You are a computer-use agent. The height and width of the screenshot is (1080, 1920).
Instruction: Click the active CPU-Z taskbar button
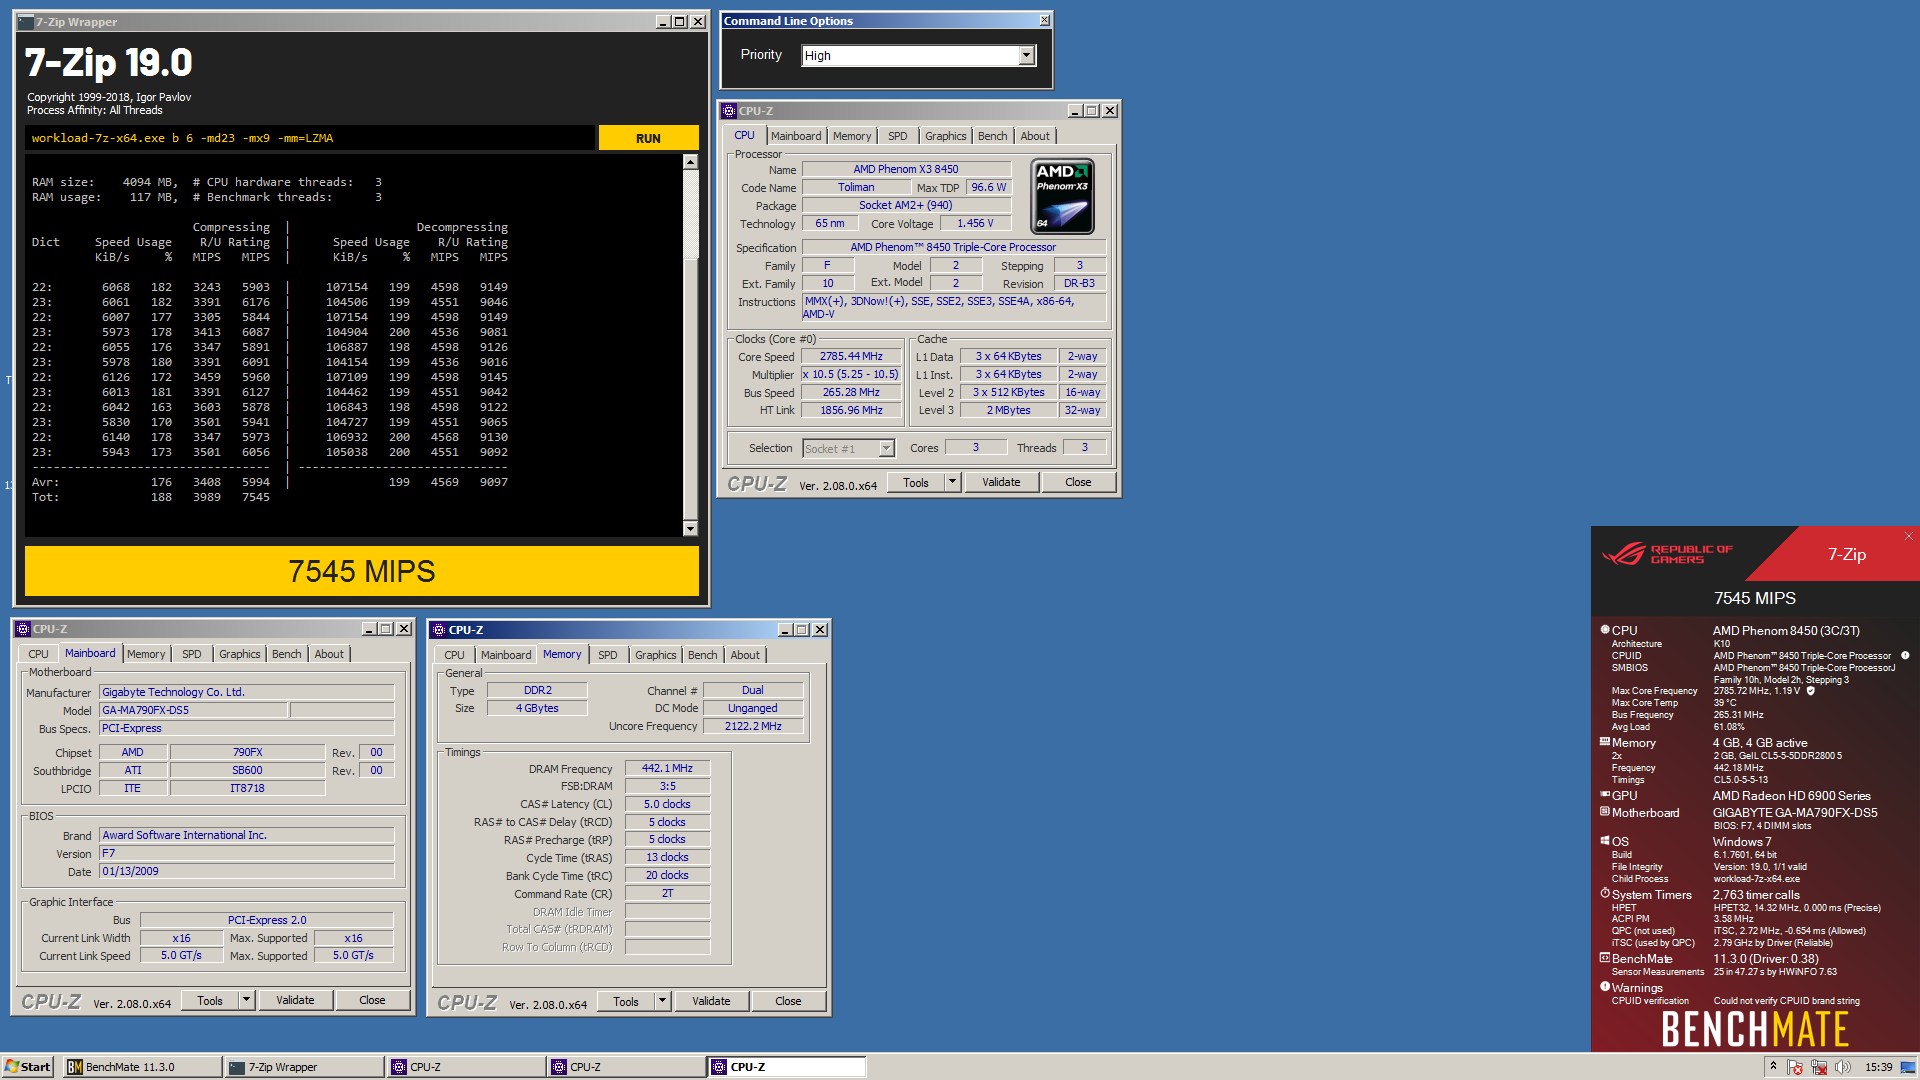click(x=786, y=1067)
